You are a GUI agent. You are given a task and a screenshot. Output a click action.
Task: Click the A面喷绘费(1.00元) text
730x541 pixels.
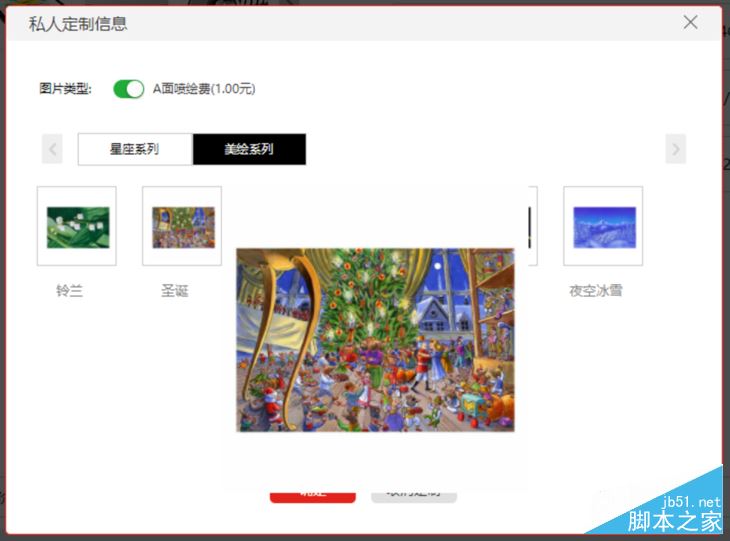(204, 88)
